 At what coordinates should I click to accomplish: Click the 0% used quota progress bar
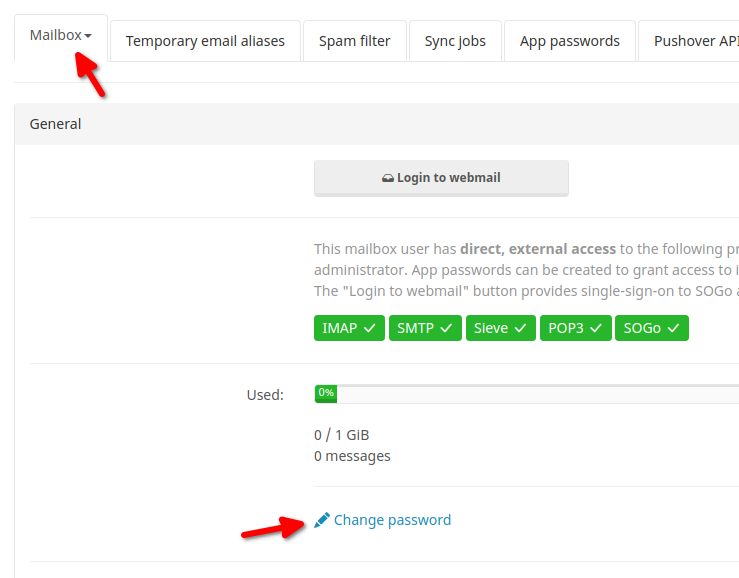pyautogui.click(x=526, y=394)
